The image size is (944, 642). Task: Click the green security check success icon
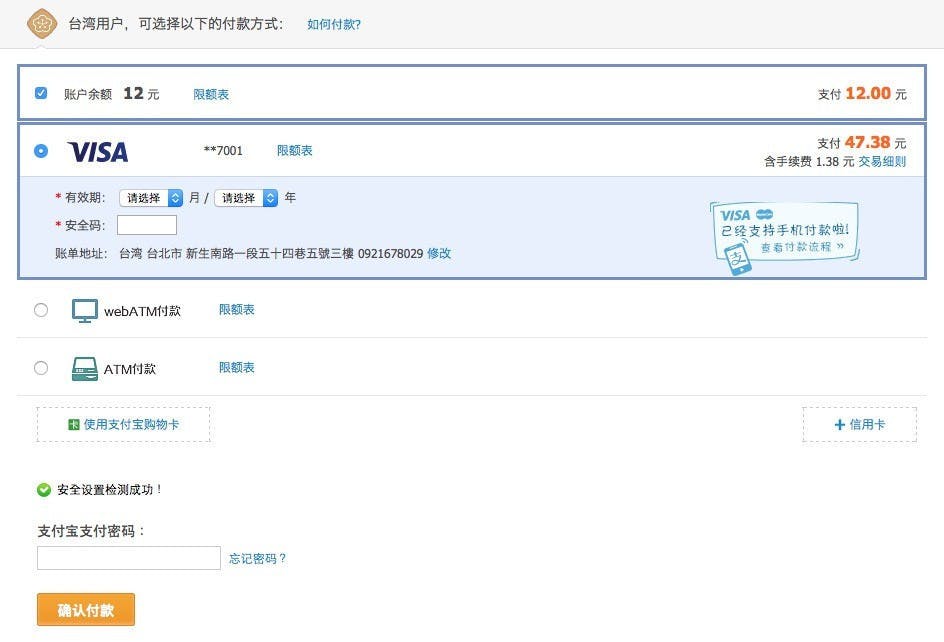tap(44, 490)
